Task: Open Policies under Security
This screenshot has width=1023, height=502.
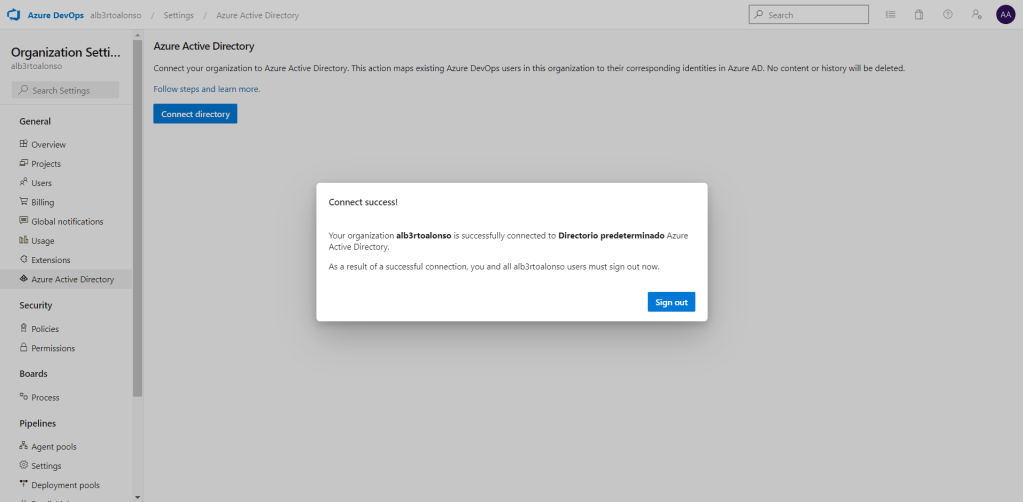Action: point(45,329)
